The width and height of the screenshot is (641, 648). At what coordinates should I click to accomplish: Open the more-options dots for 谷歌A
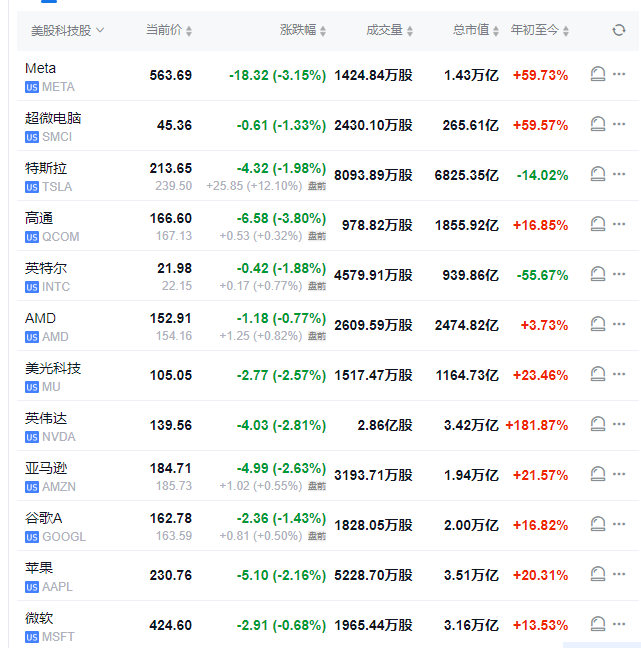pyautogui.click(x=619, y=524)
